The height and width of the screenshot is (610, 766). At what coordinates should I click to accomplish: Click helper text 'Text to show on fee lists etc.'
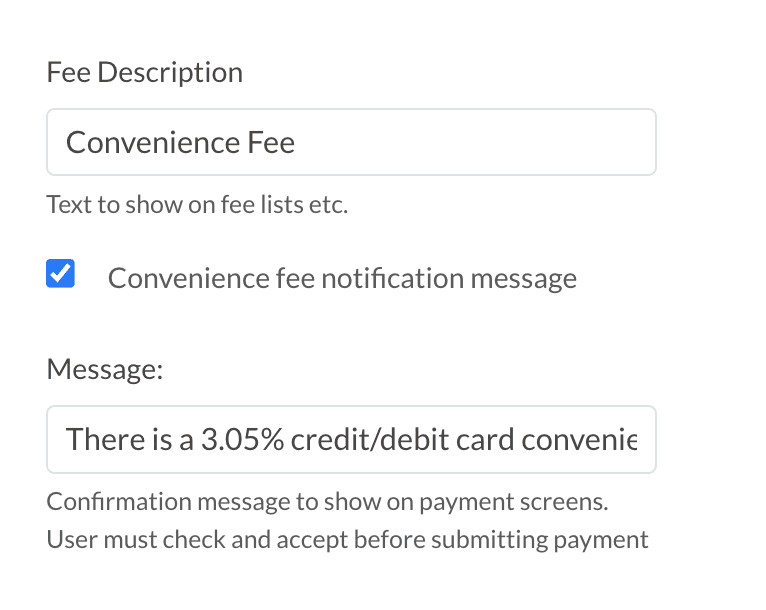pos(197,206)
